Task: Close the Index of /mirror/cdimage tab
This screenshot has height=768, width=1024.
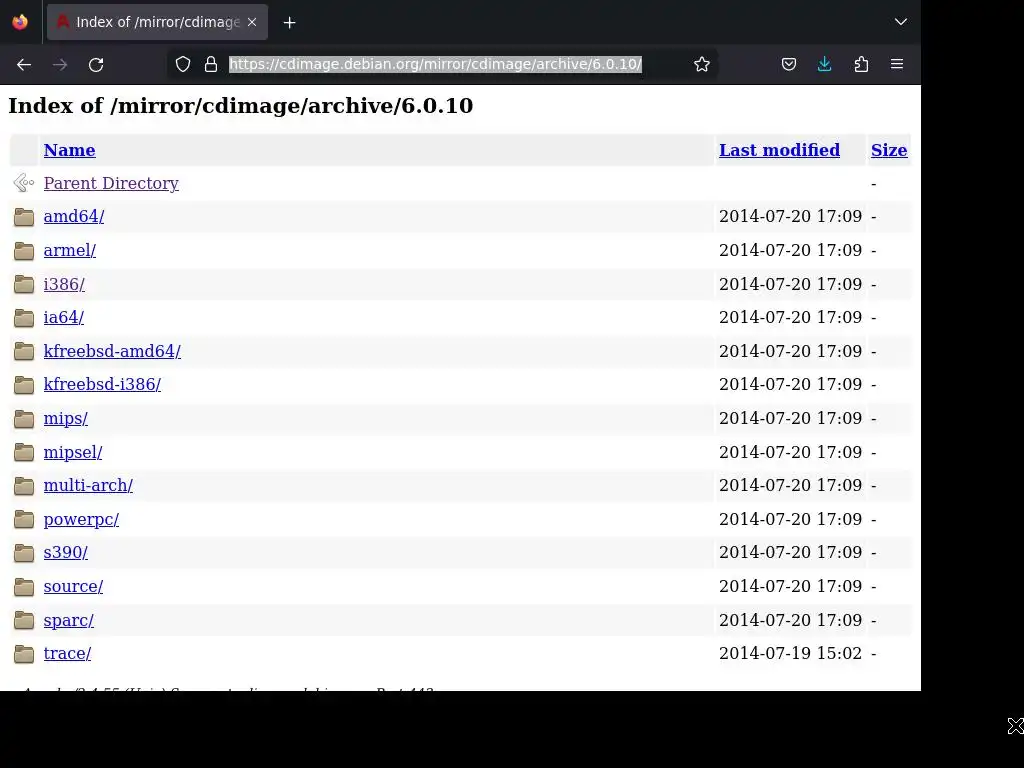Action: [252, 22]
